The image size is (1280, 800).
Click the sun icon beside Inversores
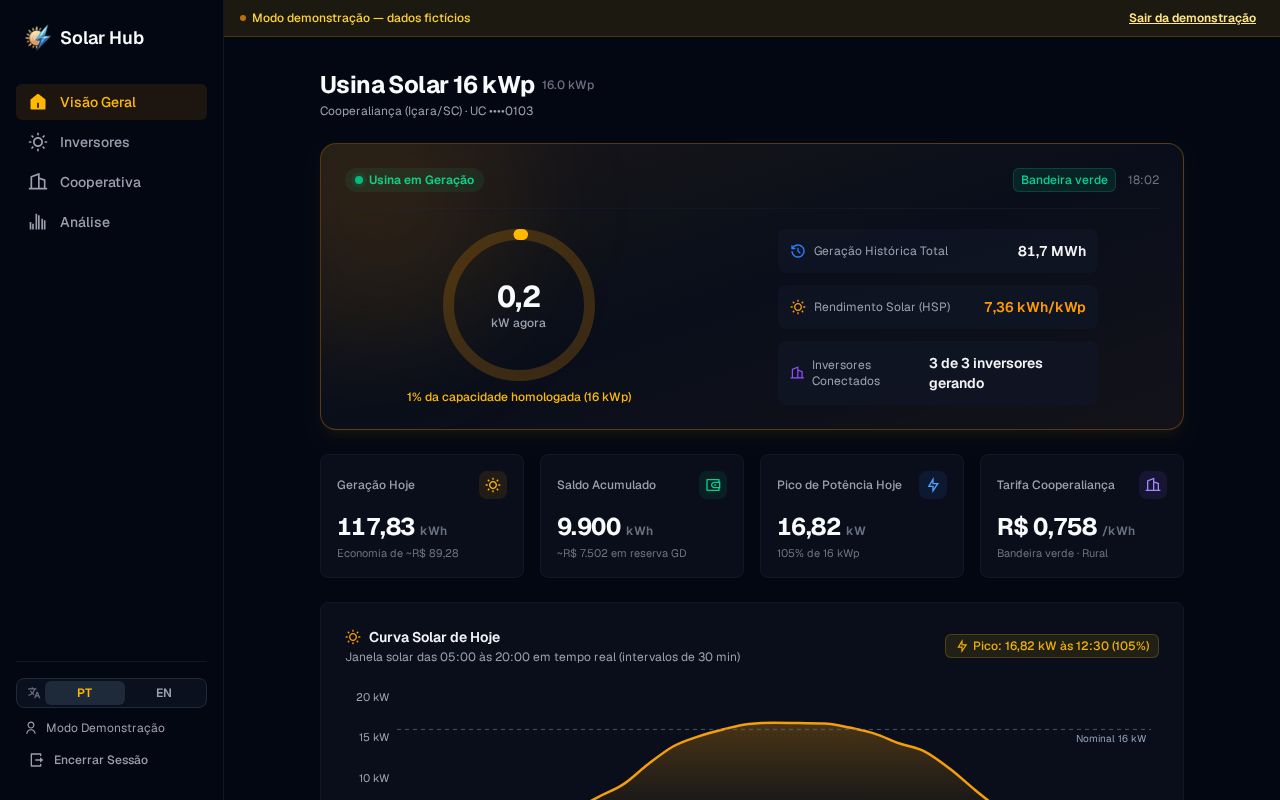[x=38, y=142]
